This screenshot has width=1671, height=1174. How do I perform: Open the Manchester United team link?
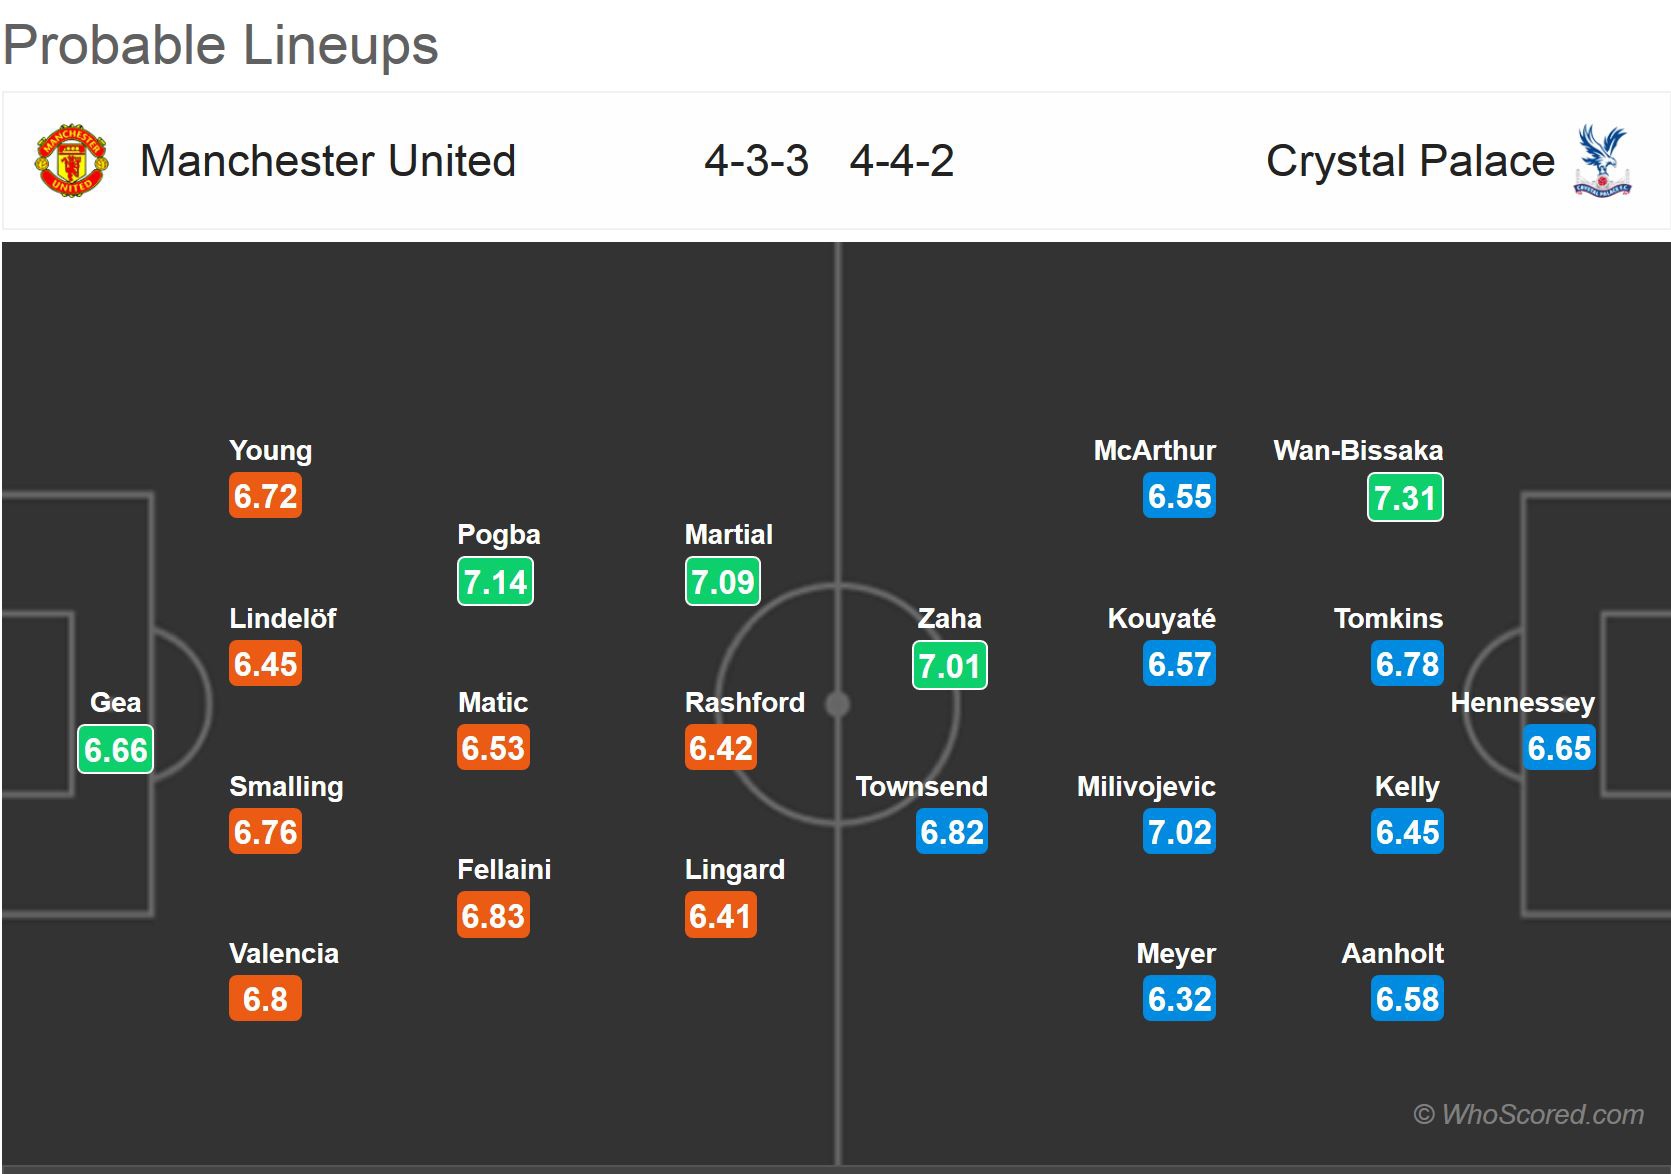click(x=327, y=161)
